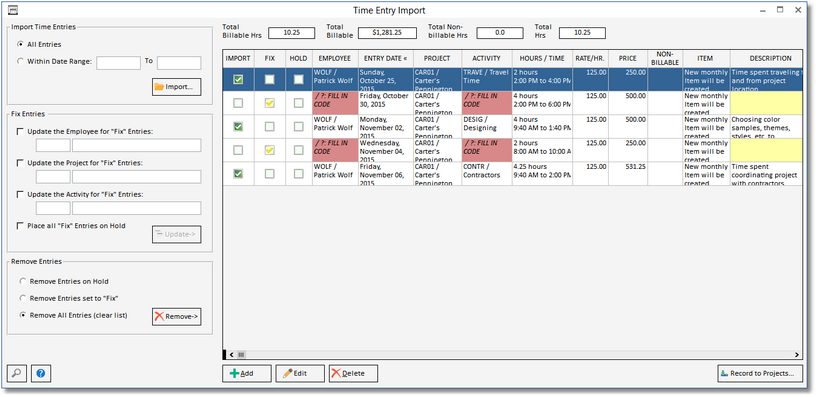This screenshot has width=816, height=397.
Task: Click the activity code input field
Action: click(53, 208)
